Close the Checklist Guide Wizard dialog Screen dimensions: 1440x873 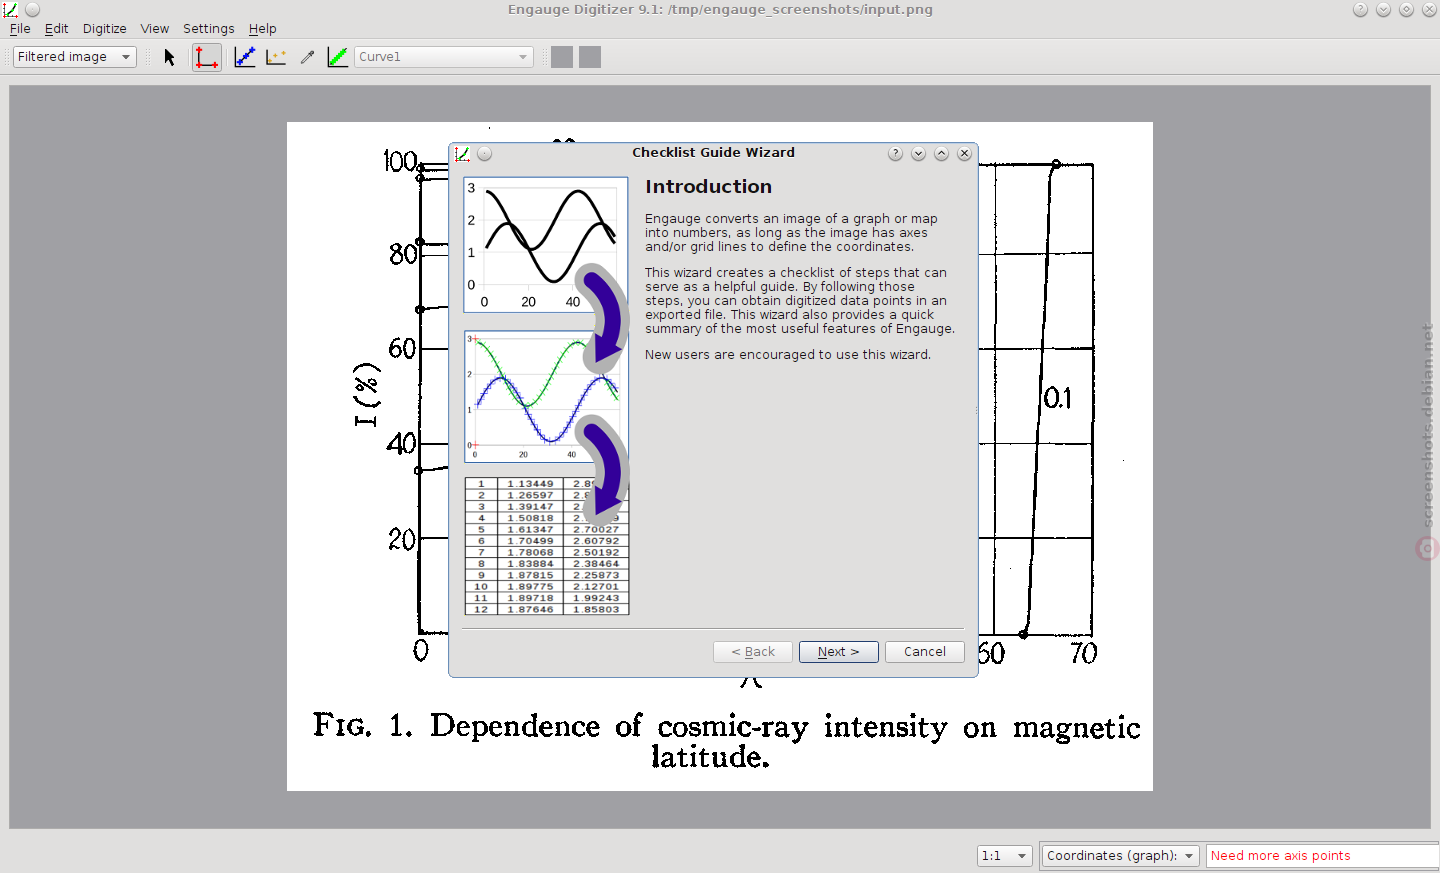point(964,154)
